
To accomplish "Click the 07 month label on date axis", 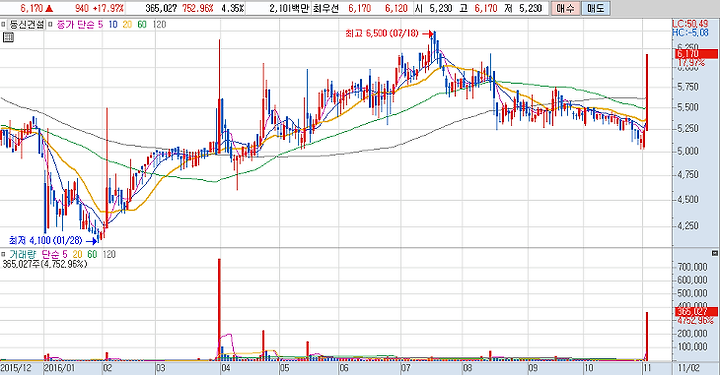I will [405, 368].
